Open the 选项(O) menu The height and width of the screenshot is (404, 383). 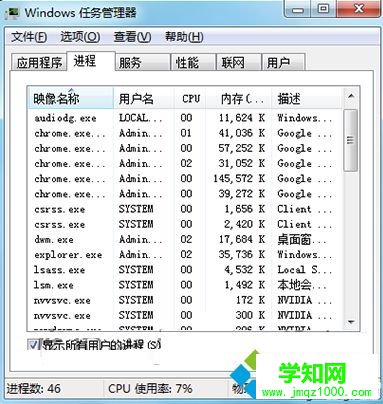80,37
